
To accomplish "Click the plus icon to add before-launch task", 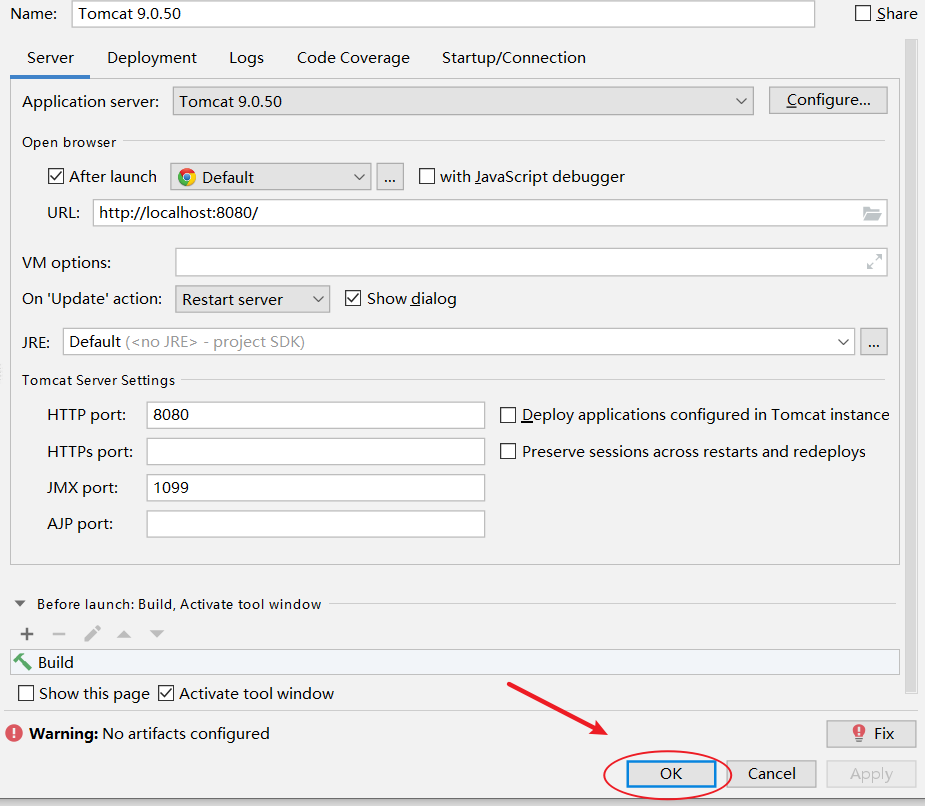I will coord(27,634).
